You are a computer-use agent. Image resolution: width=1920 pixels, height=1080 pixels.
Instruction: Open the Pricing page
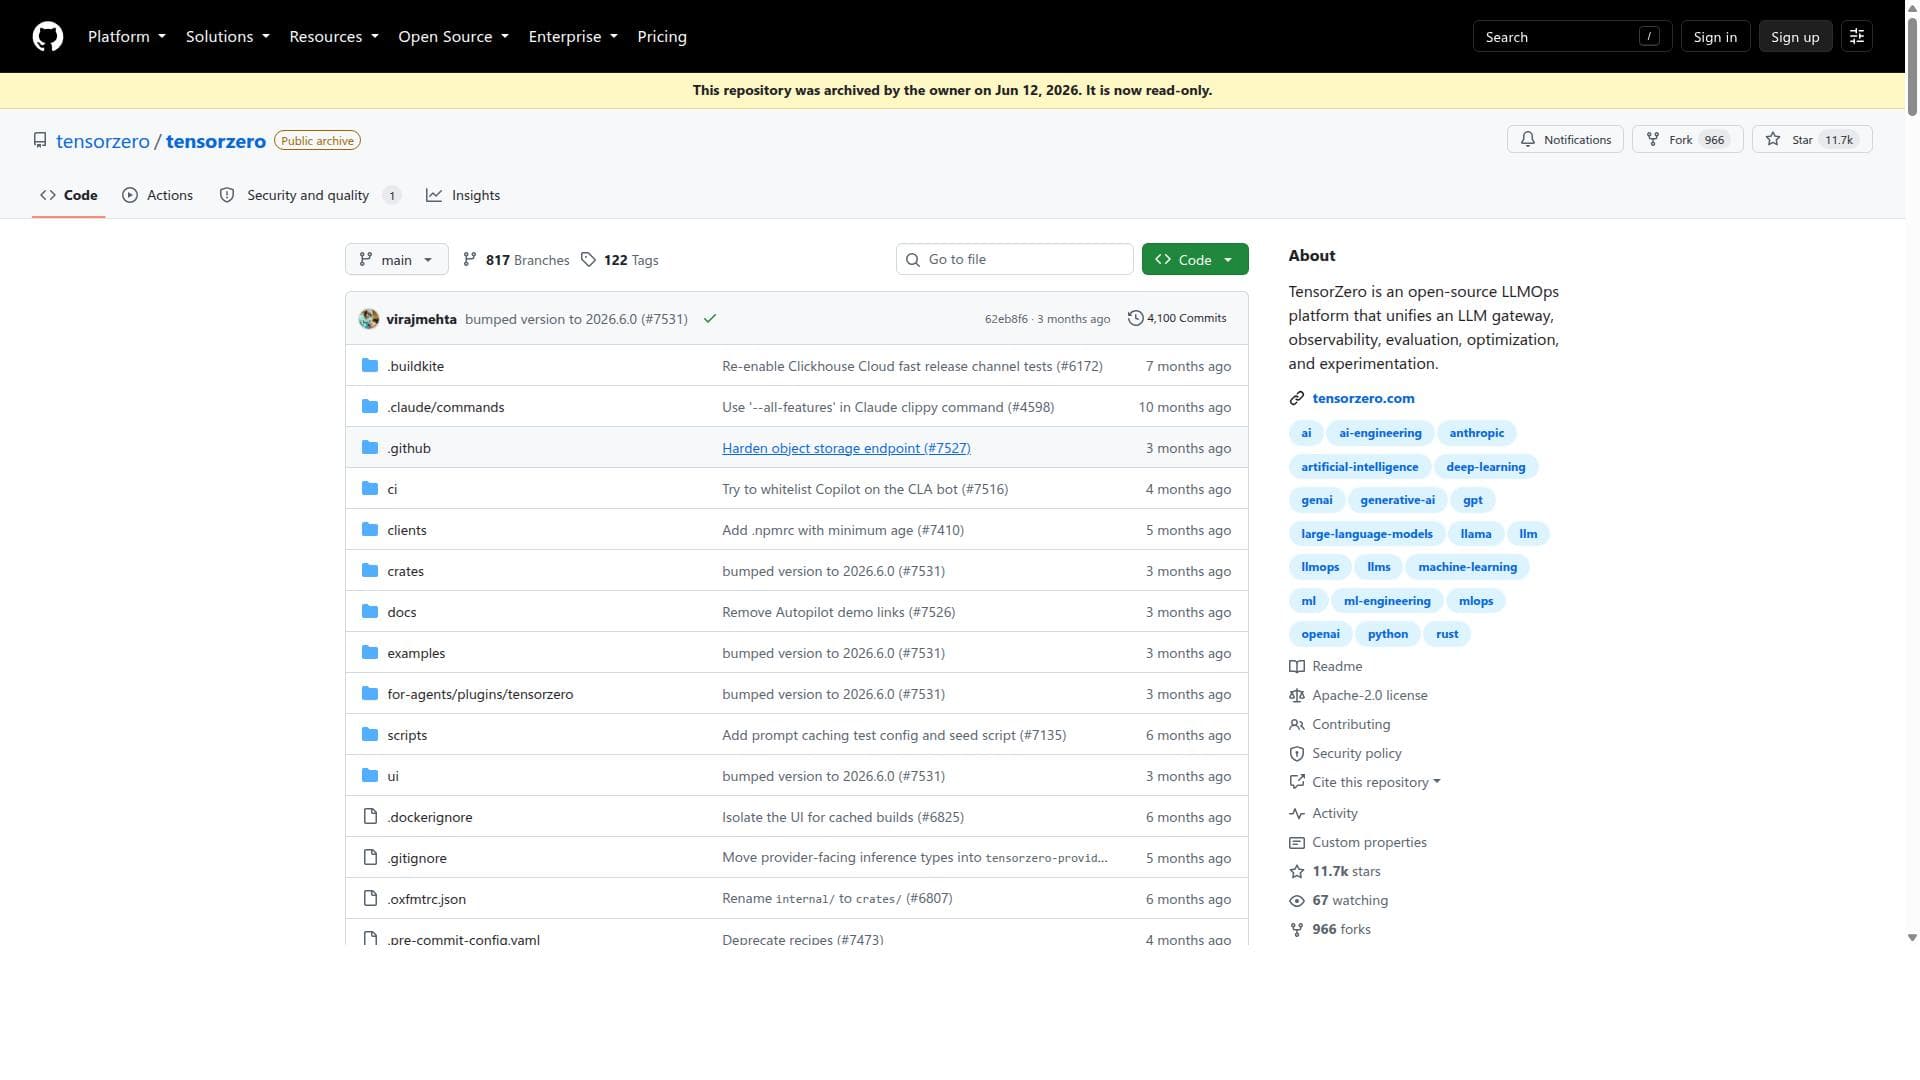pyautogui.click(x=662, y=37)
